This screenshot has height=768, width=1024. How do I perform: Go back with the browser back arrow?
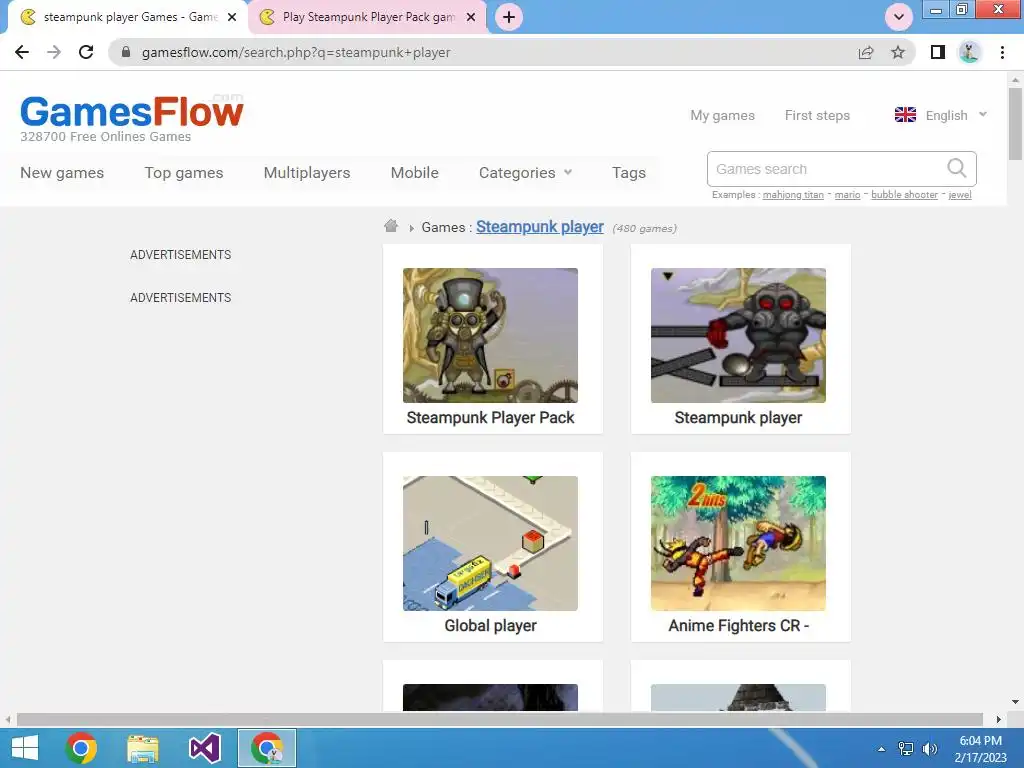22,52
